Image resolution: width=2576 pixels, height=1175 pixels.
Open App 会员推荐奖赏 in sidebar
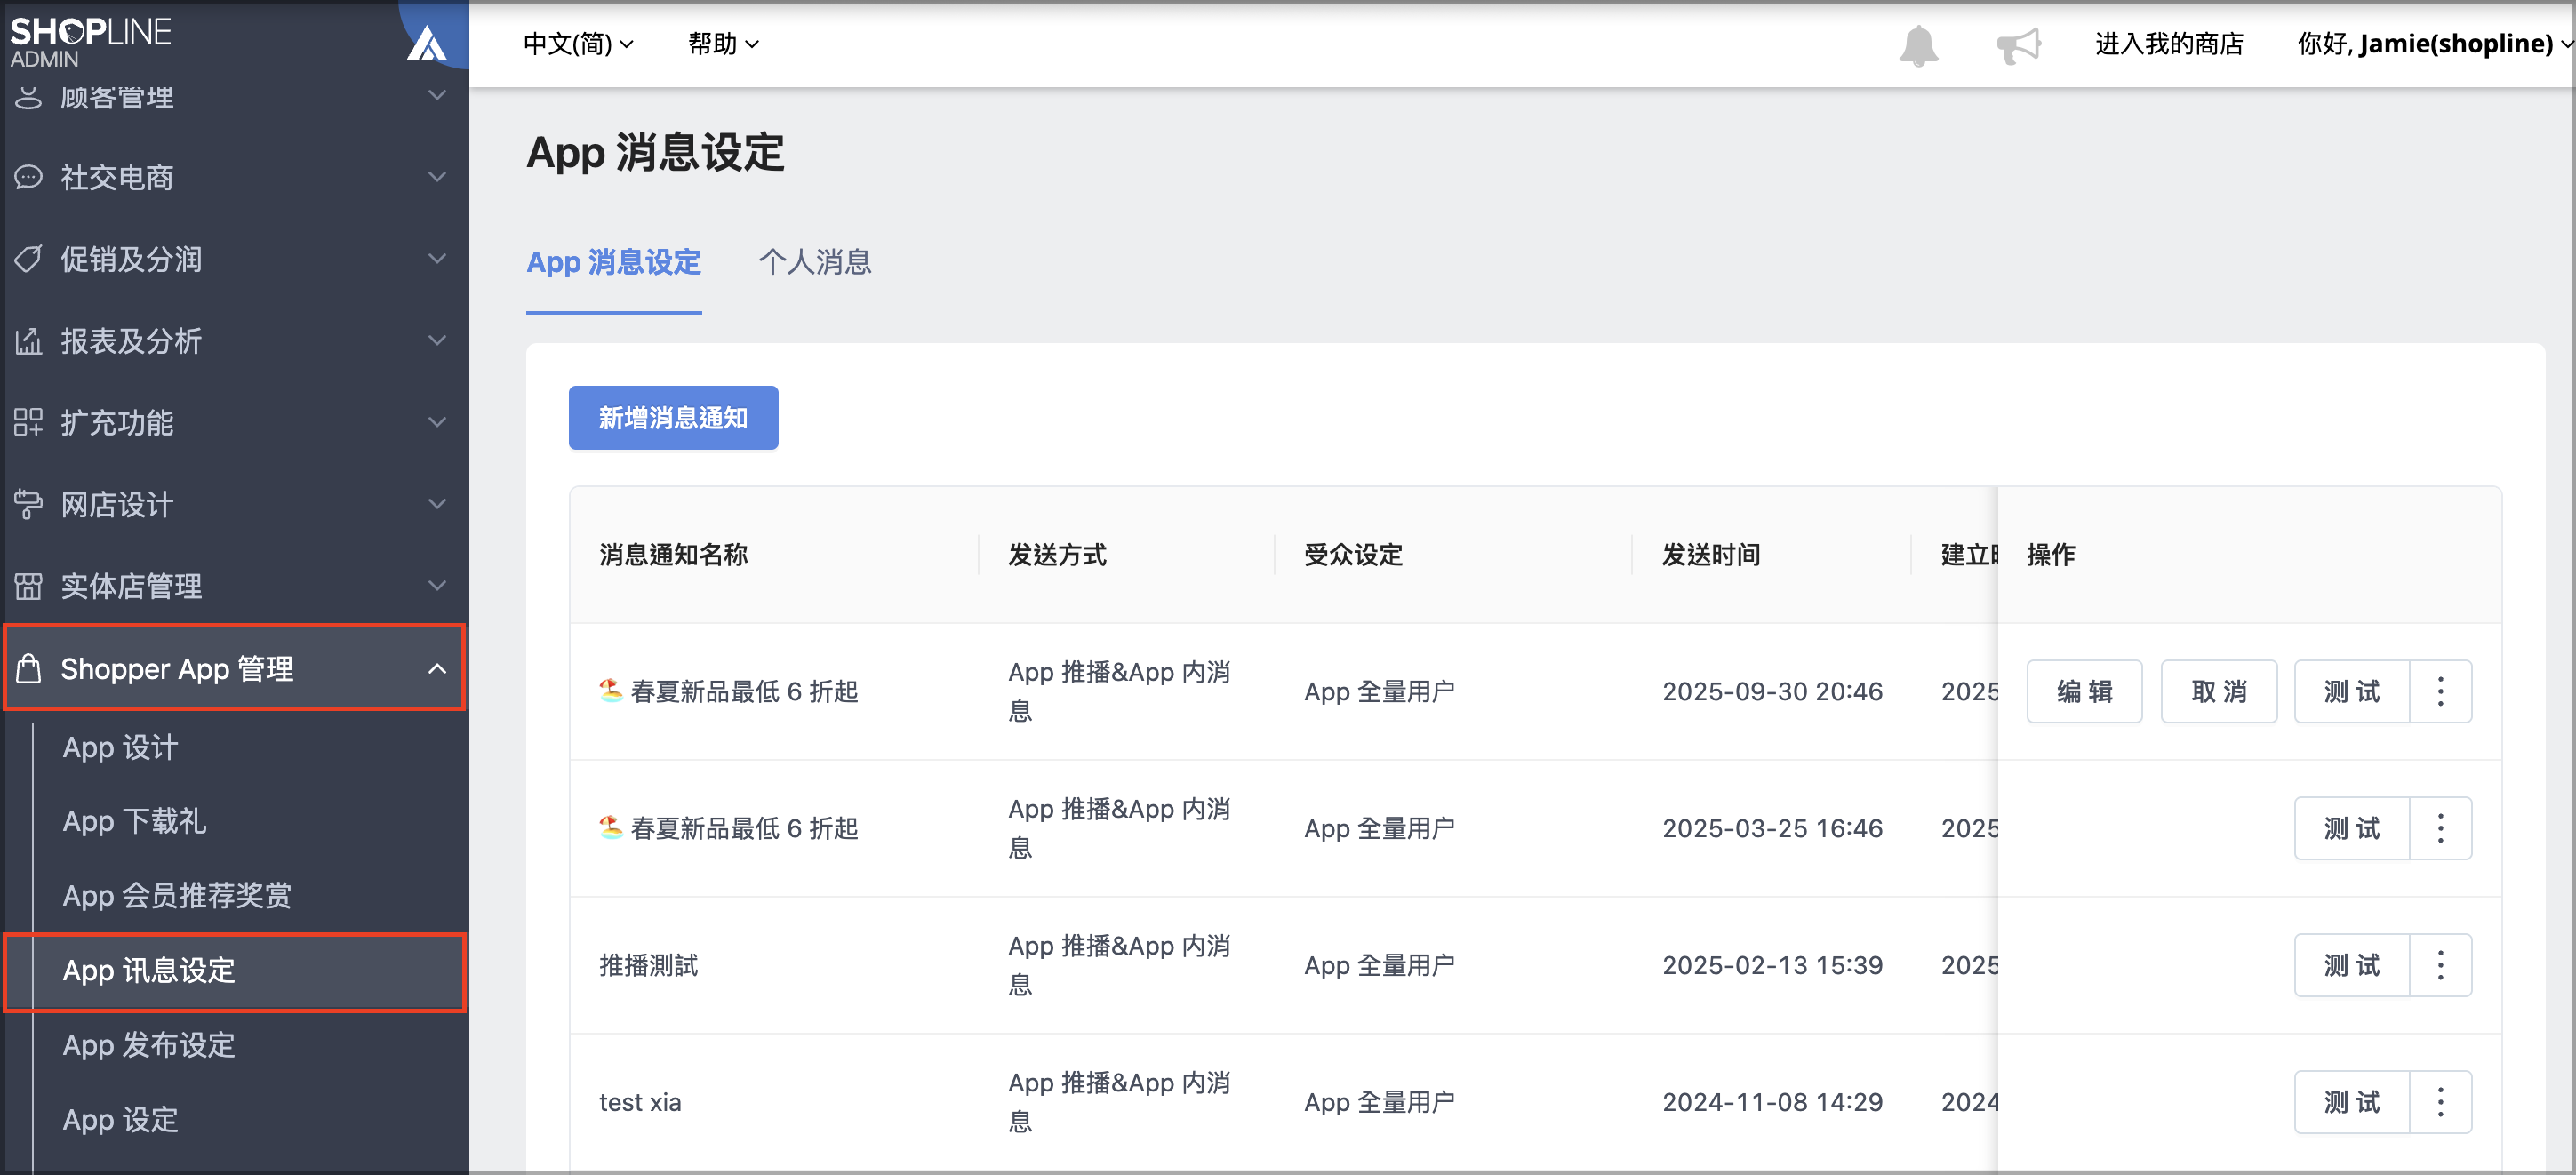click(x=177, y=895)
